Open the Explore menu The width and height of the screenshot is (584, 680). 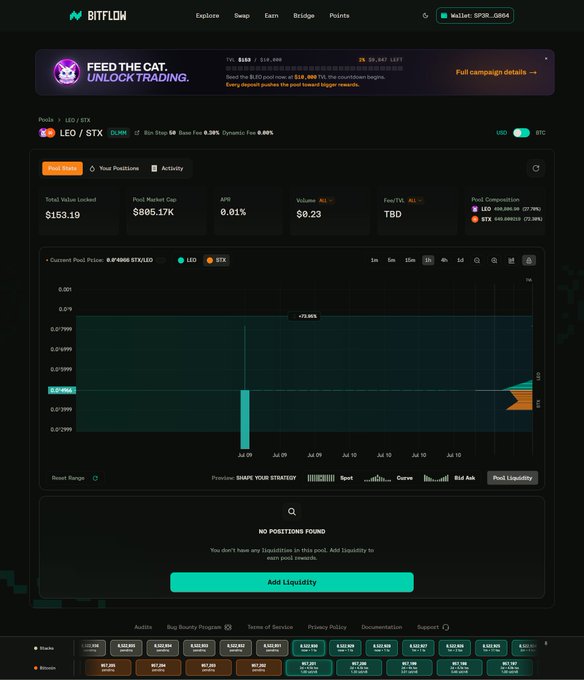point(207,16)
